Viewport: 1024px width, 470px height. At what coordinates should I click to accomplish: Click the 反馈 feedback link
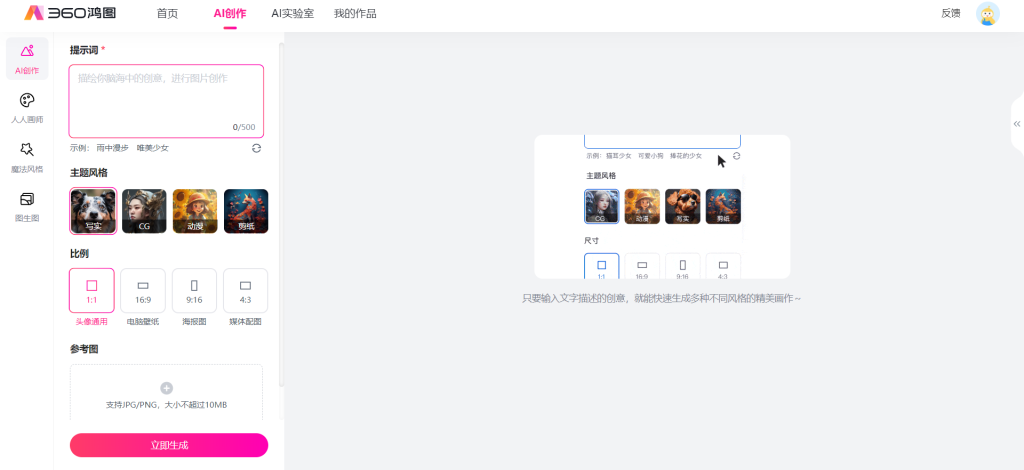[x=950, y=14]
